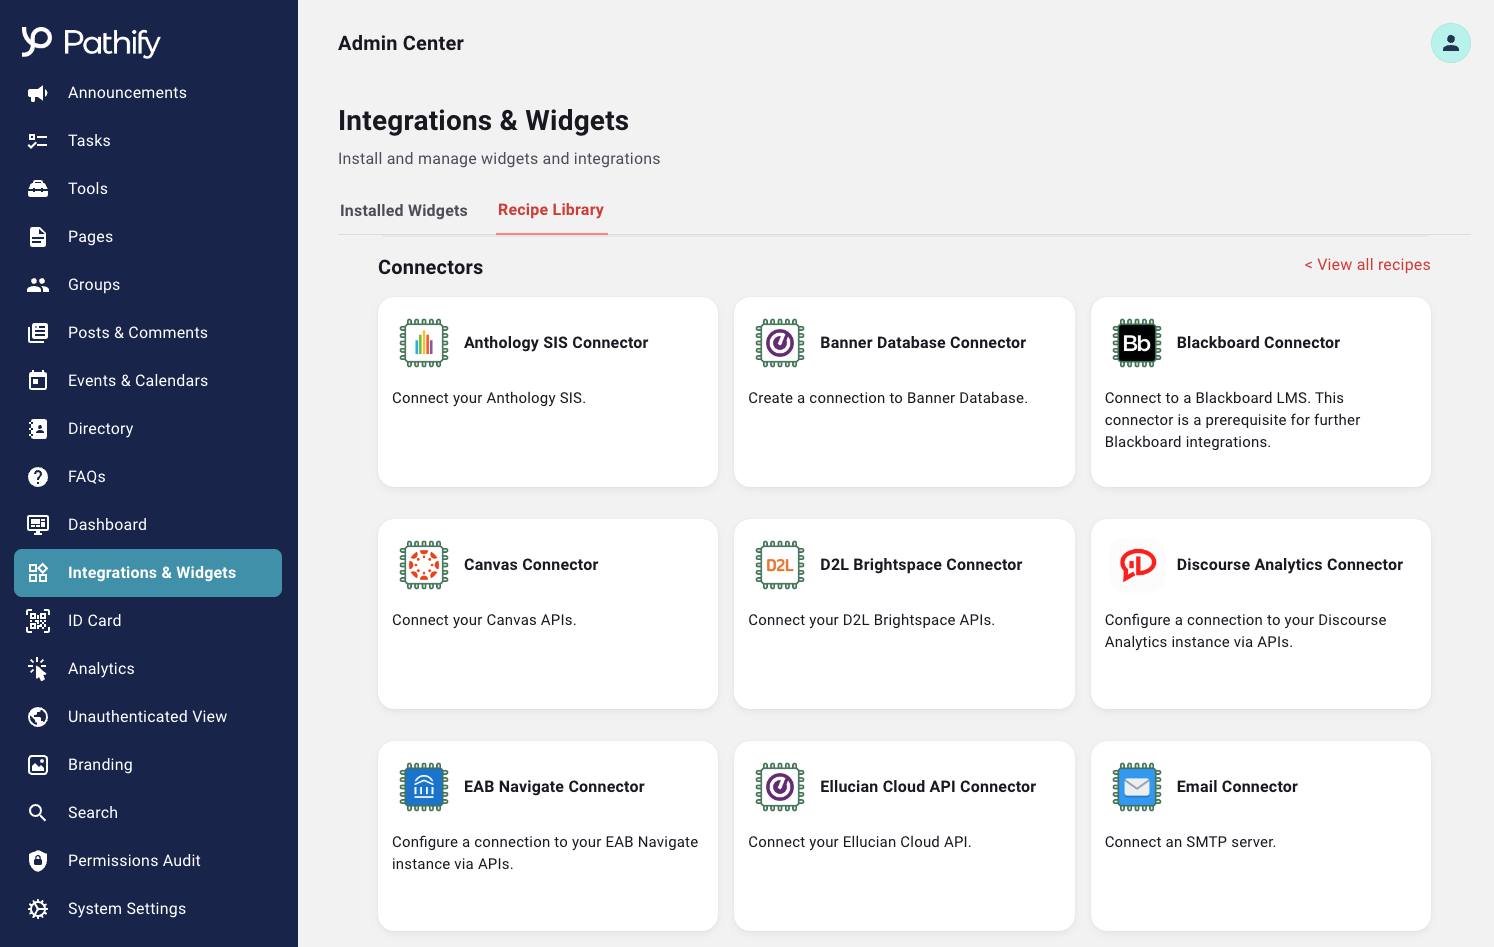Click 'Connect your Canvas APIs.' description
Viewport: 1494px width, 947px height.
click(484, 620)
